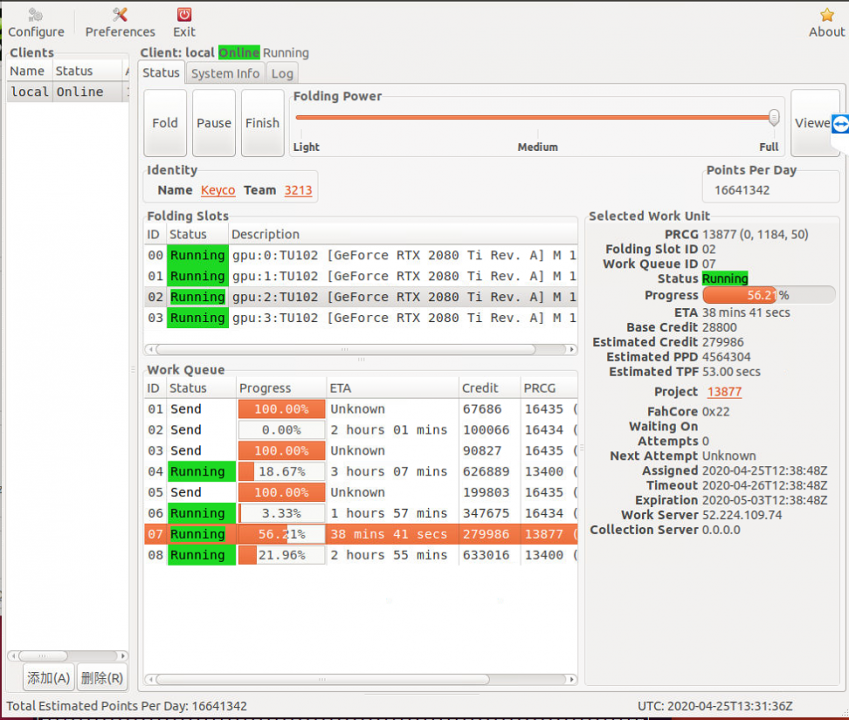Click the Finish button
The width and height of the screenshot is (849, 720).
point(263,123)
